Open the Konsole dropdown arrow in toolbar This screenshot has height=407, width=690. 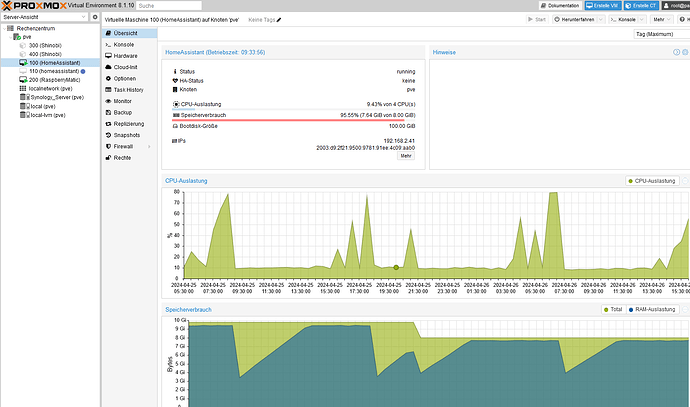642,20
